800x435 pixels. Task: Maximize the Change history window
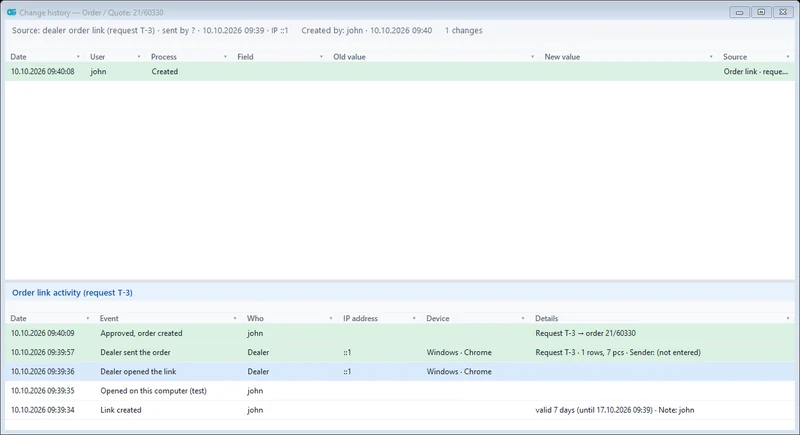tap(761, 12)
